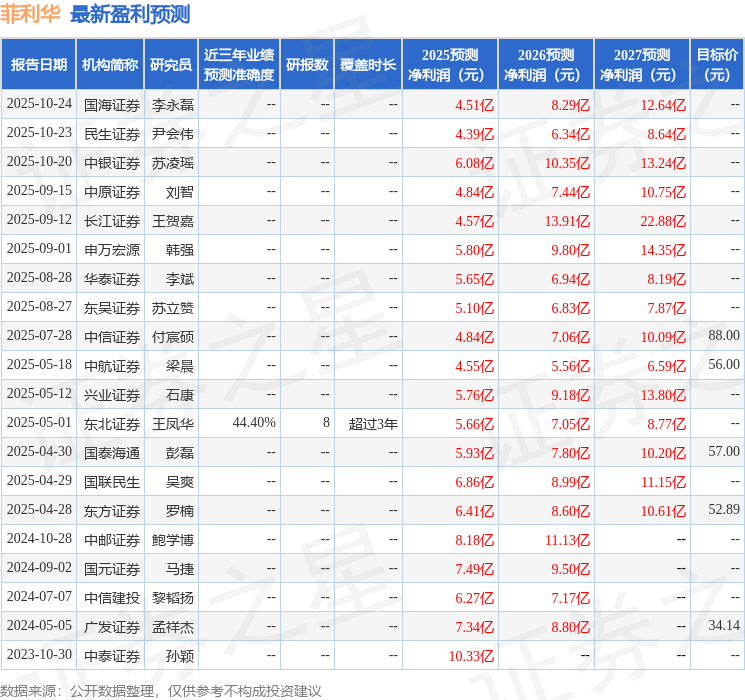Select the 2025预测净利润 column header
745x700 pixels.
[x=450, y=65]
